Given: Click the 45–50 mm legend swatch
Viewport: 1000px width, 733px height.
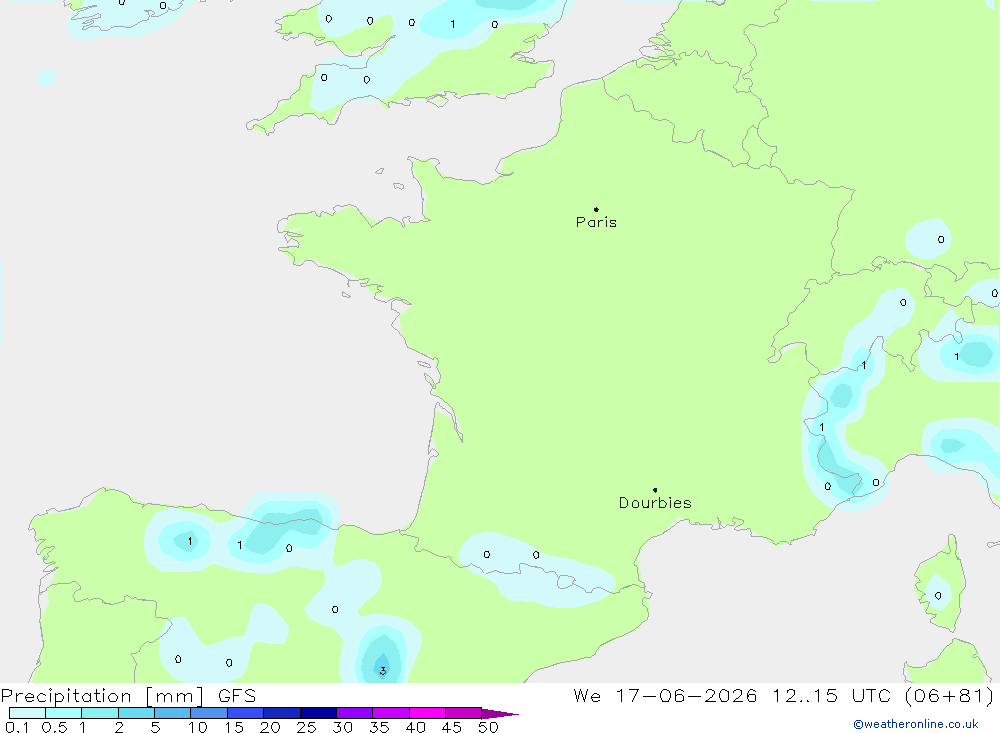Looking at the screenshot, I should [x=463, y=713].
